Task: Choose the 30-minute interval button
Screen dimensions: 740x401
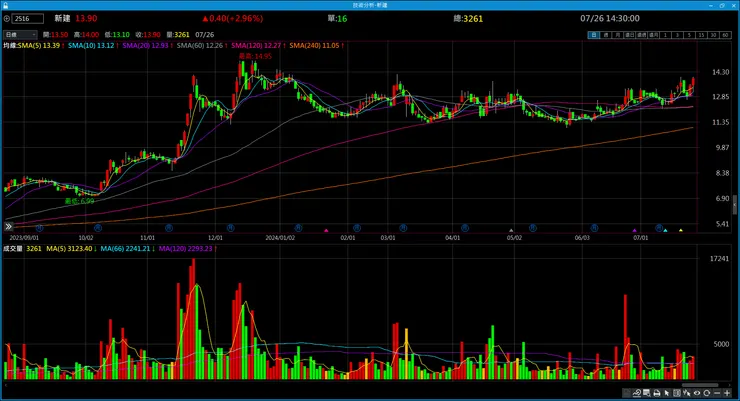Action: click(714, 35)
